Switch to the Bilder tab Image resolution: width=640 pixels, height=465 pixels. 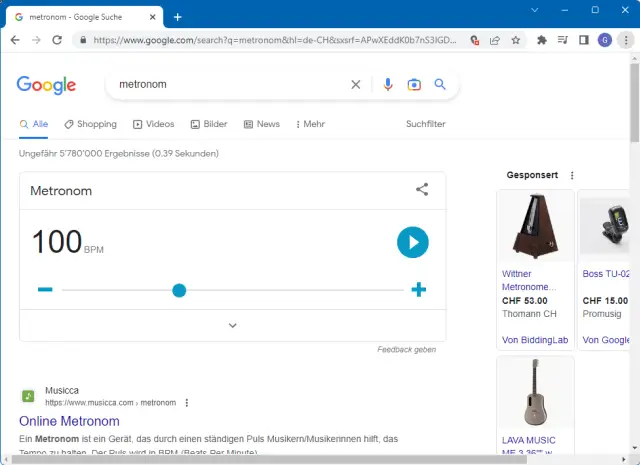coord(209,124)
